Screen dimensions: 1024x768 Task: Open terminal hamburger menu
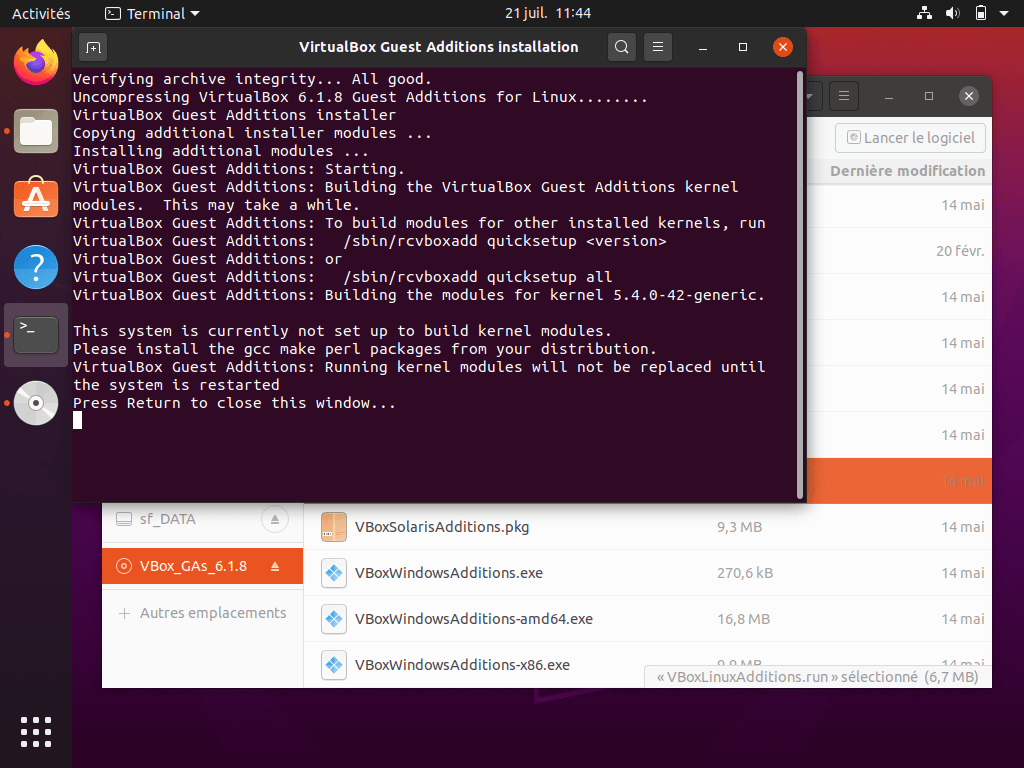[x=658, y=47]
